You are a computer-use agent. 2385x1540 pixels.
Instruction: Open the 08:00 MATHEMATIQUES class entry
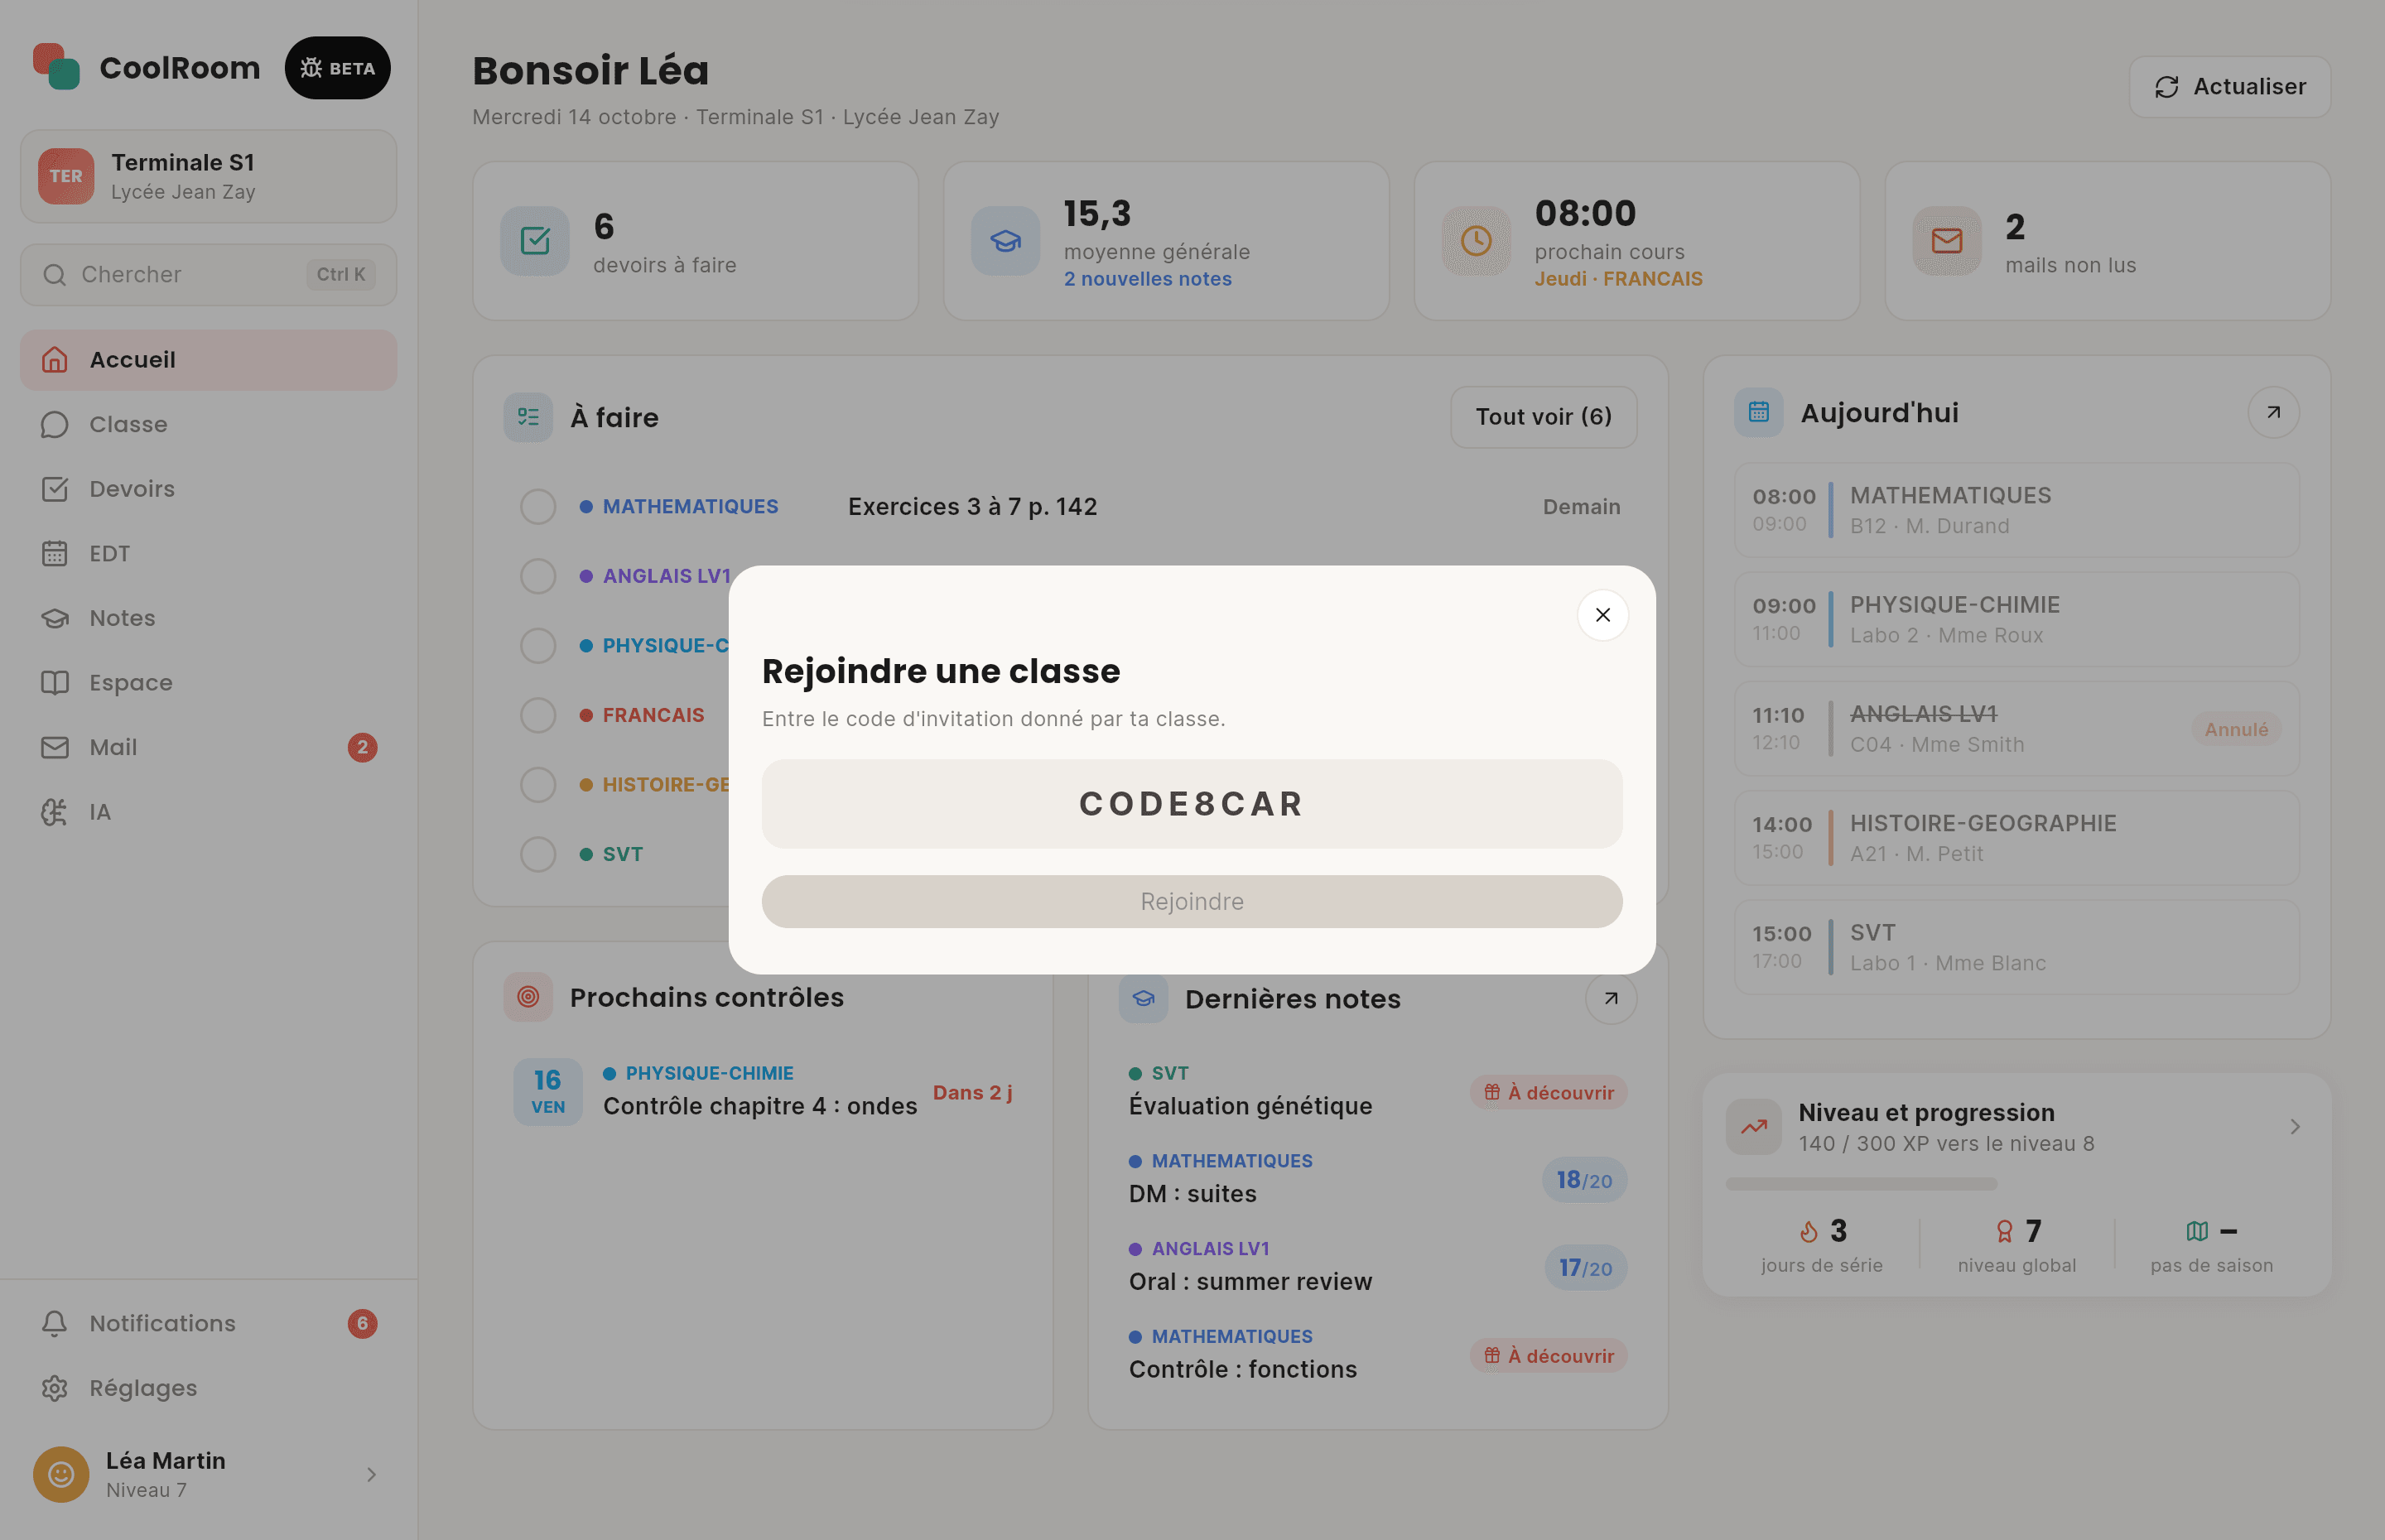tap(2016, 510)
